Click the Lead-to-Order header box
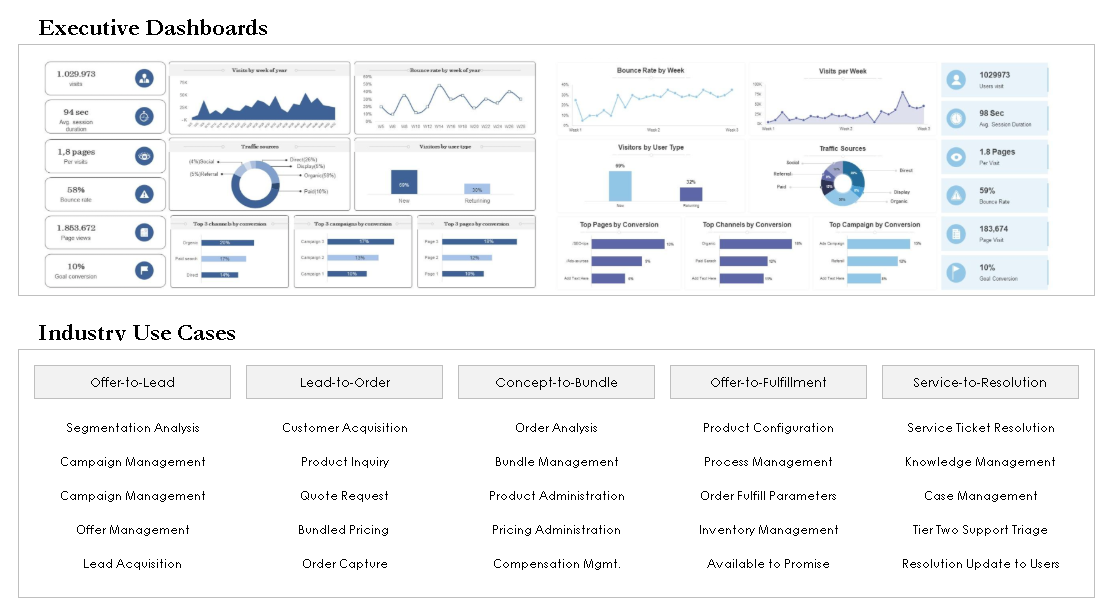The height and width of the screenshot is (610, 1116). (x=344, y=382)
